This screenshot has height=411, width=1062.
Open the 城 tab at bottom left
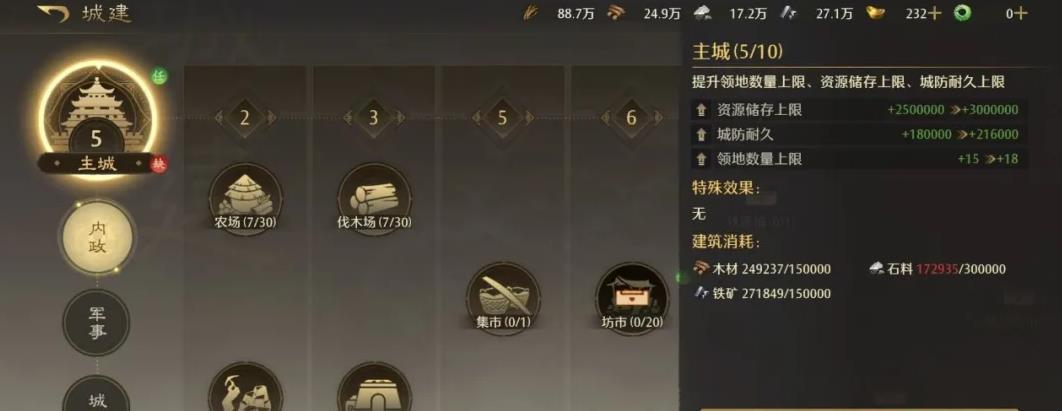(x=96, y=394)
